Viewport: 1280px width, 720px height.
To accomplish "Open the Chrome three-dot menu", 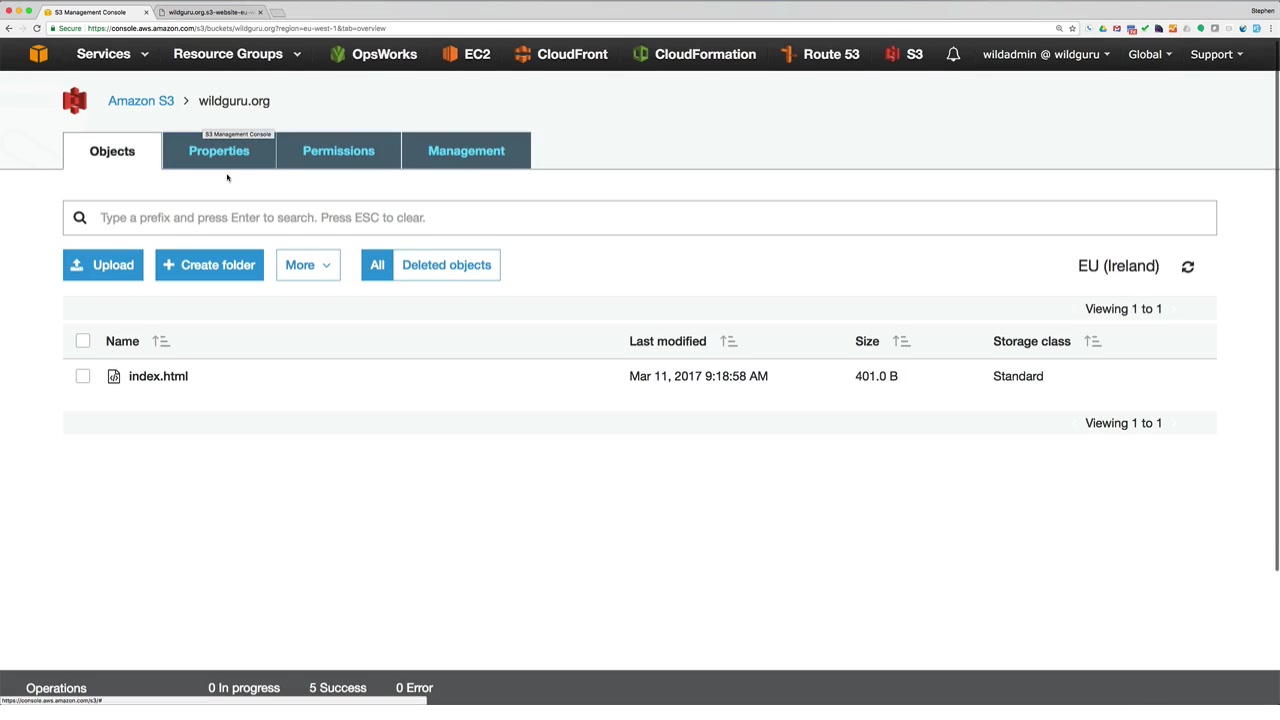I will [1271, 28].
